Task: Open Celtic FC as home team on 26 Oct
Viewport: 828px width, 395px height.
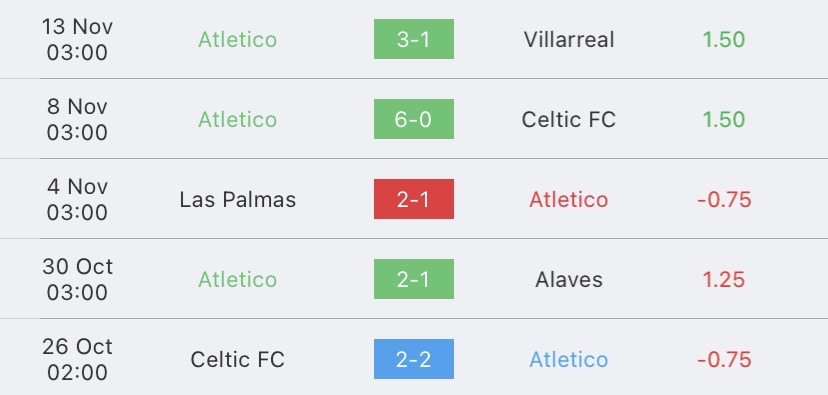Action: pyautogui.click(x=238, y=360)
